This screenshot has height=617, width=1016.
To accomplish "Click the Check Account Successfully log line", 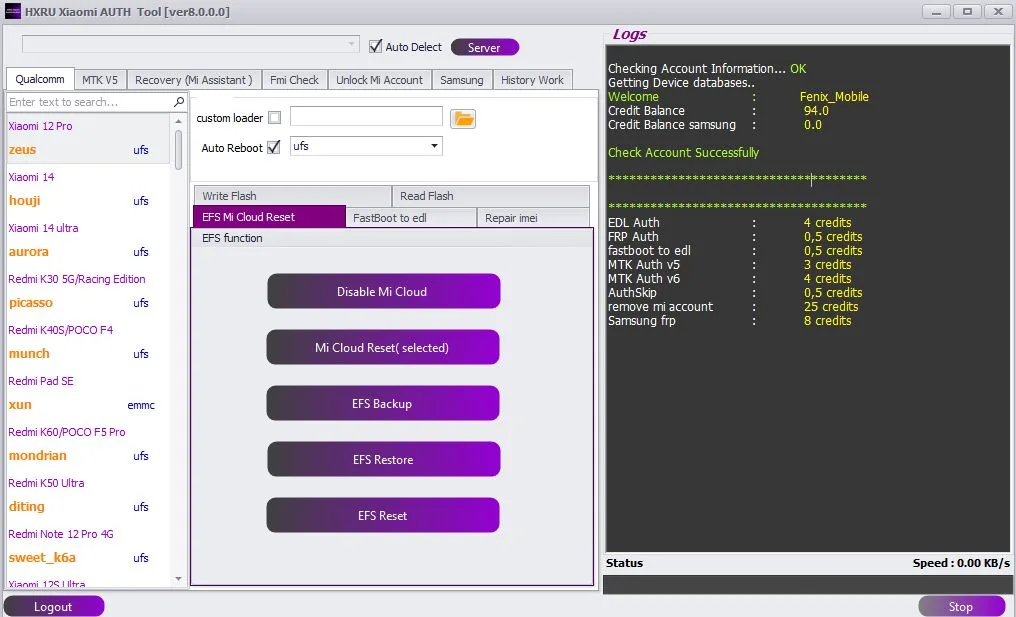I will point(683,153).
